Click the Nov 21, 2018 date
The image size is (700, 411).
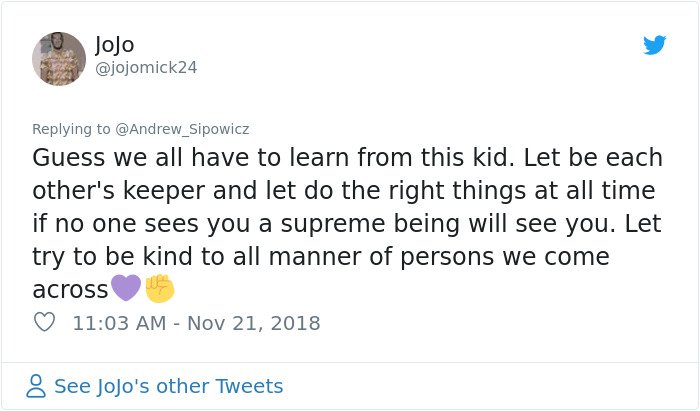254,323
